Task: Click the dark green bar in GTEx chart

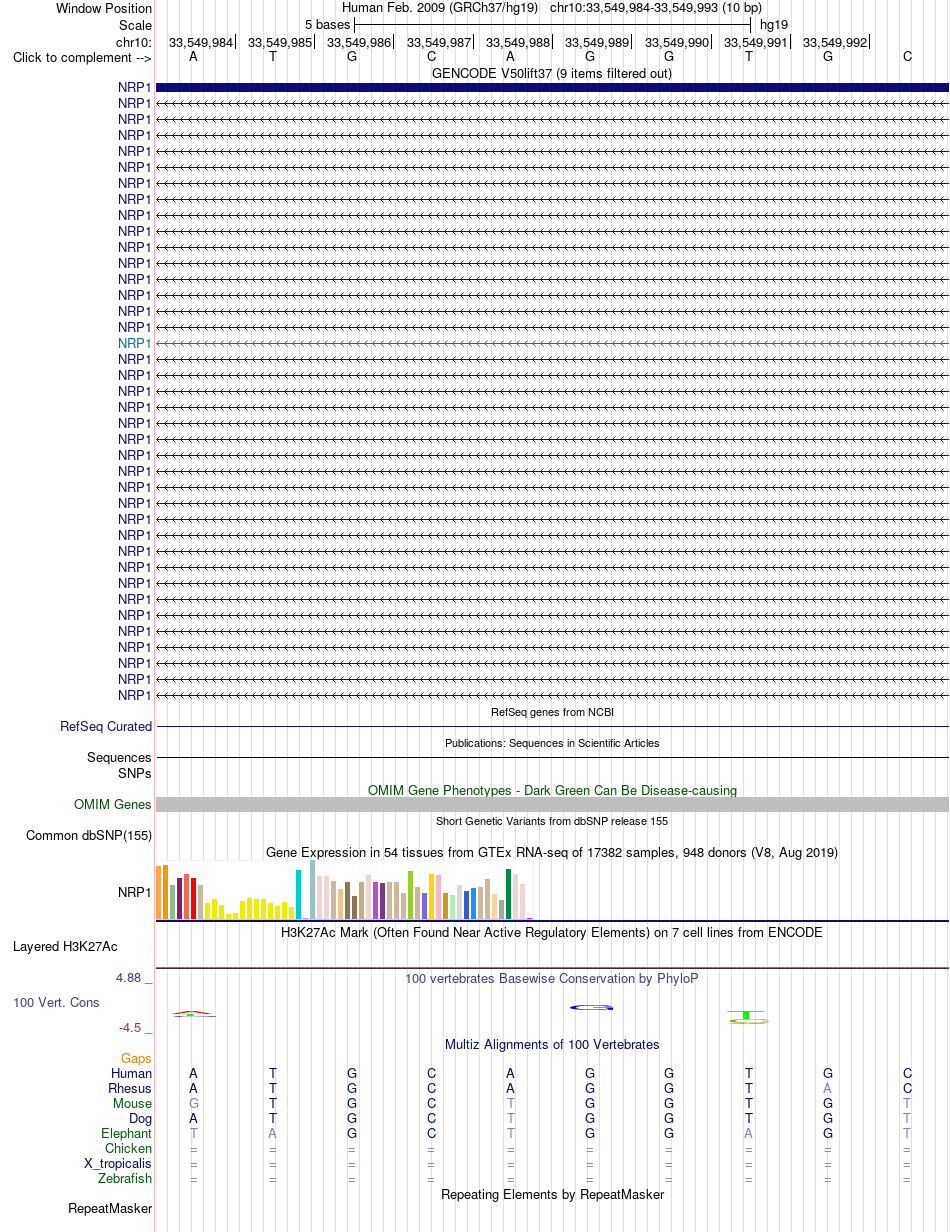Action: [508, 894]
